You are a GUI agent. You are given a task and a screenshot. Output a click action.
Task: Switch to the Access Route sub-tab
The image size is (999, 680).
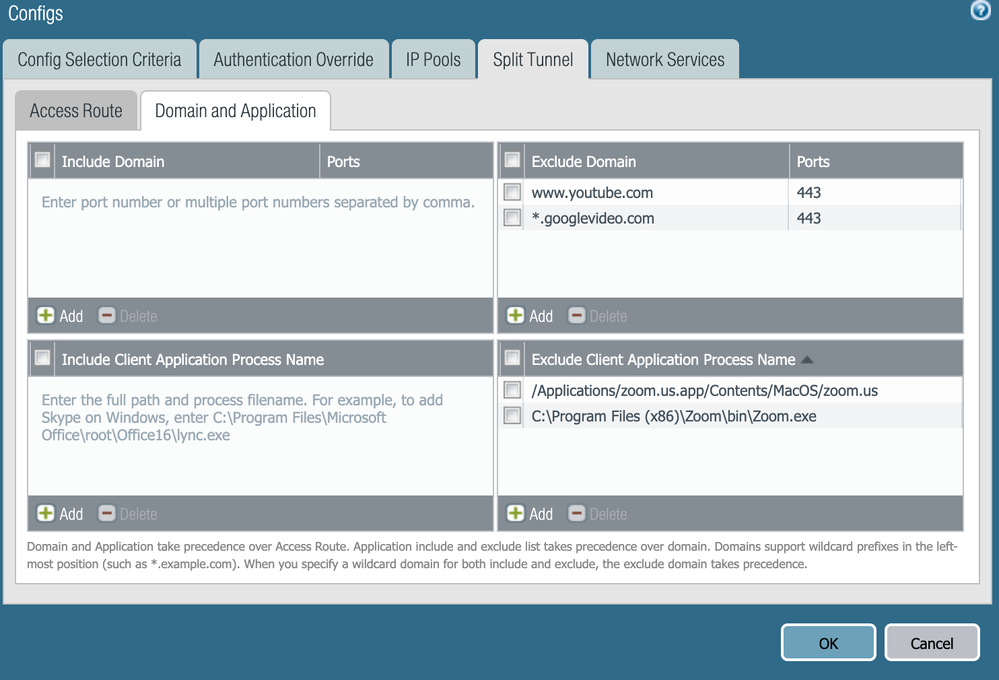(x=76, y=110)
